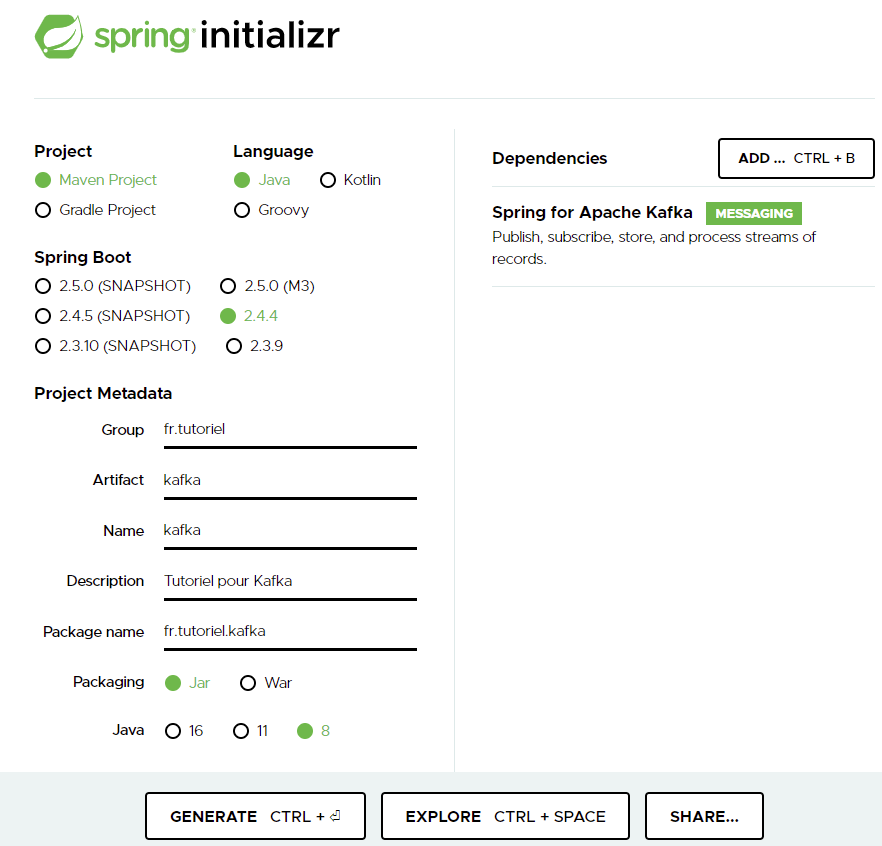Choose Kotlin as the language
882x846 pixels.
pyautogui.click(x=328, y=180)
